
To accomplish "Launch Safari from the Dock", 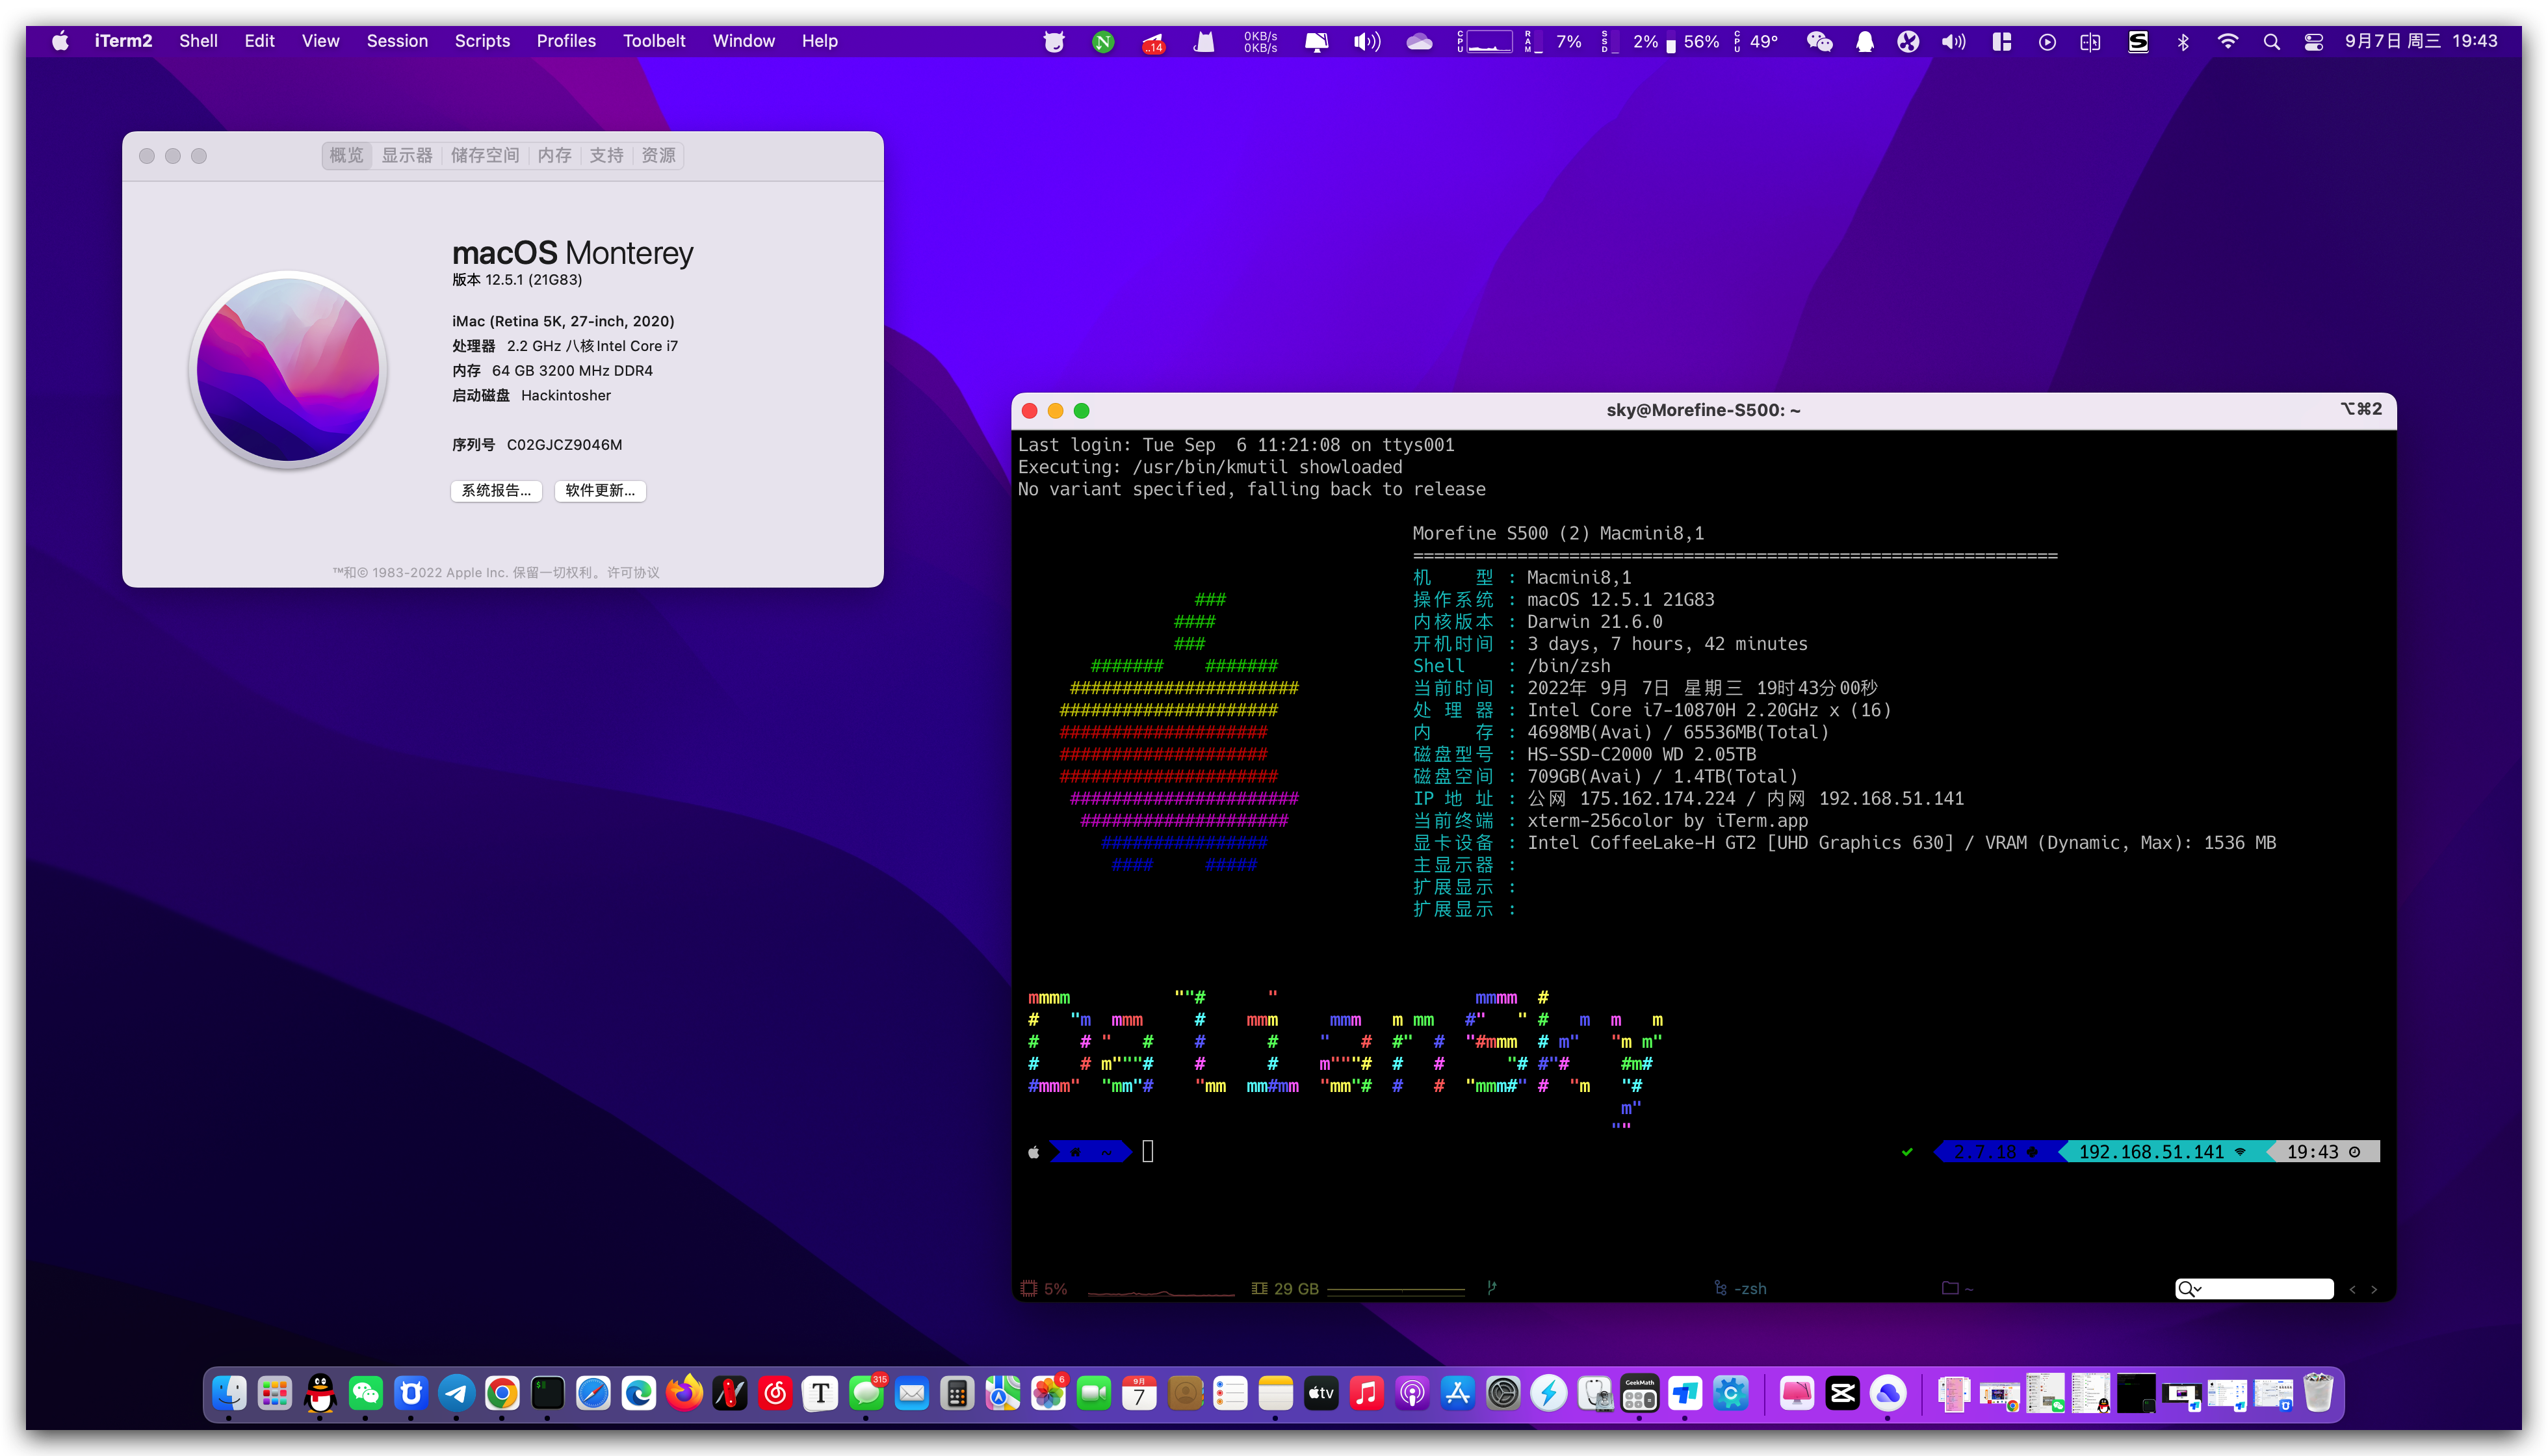I will (x=593, y=1393).
